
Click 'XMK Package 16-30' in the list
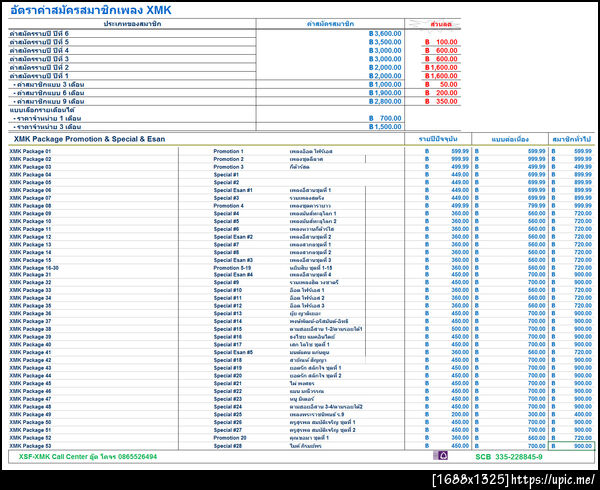(34, 268)
